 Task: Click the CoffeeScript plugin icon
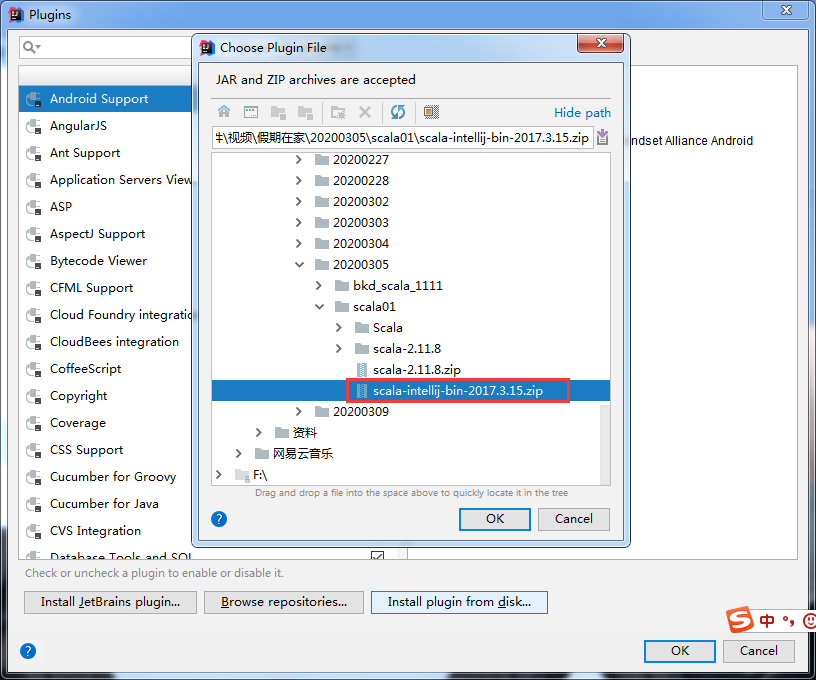coord(34,369)
